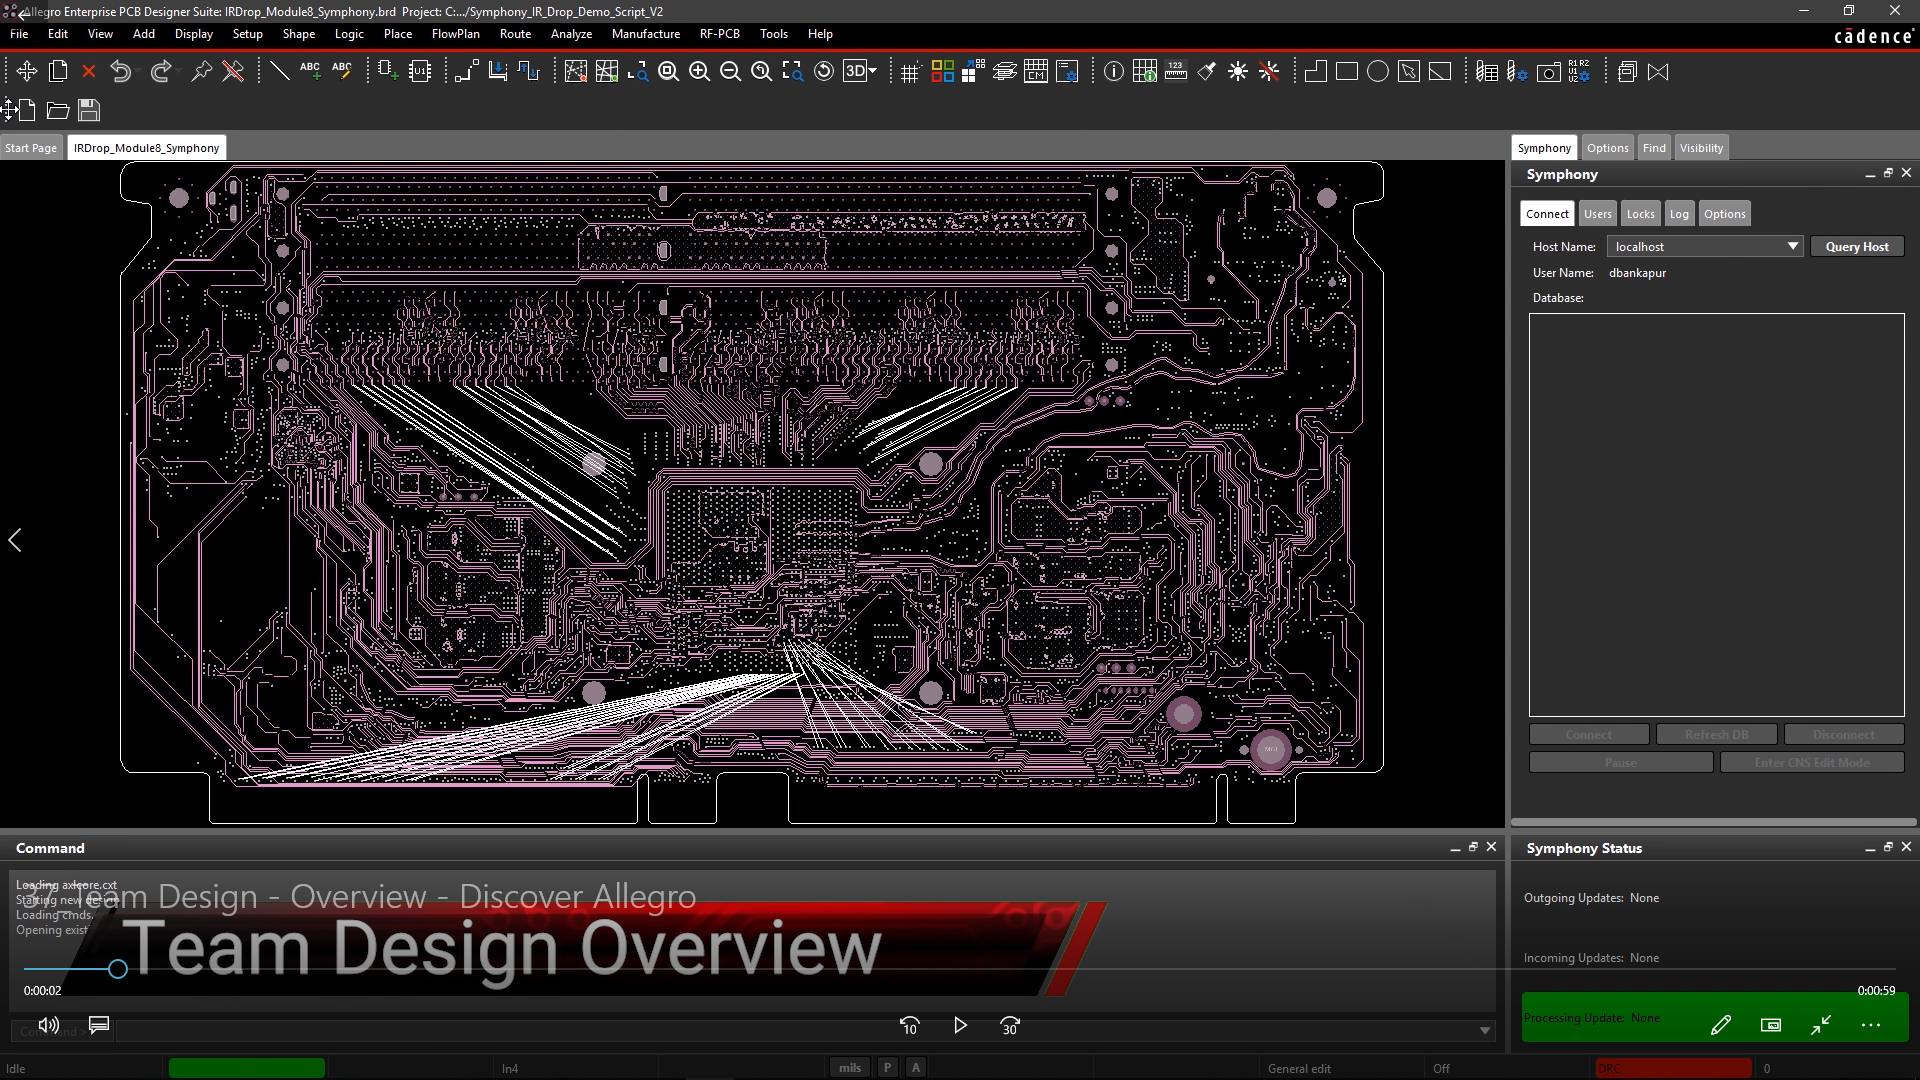Rewind video 10 seconds
Screen dimensions: 1920x1080
point(910,1025)
